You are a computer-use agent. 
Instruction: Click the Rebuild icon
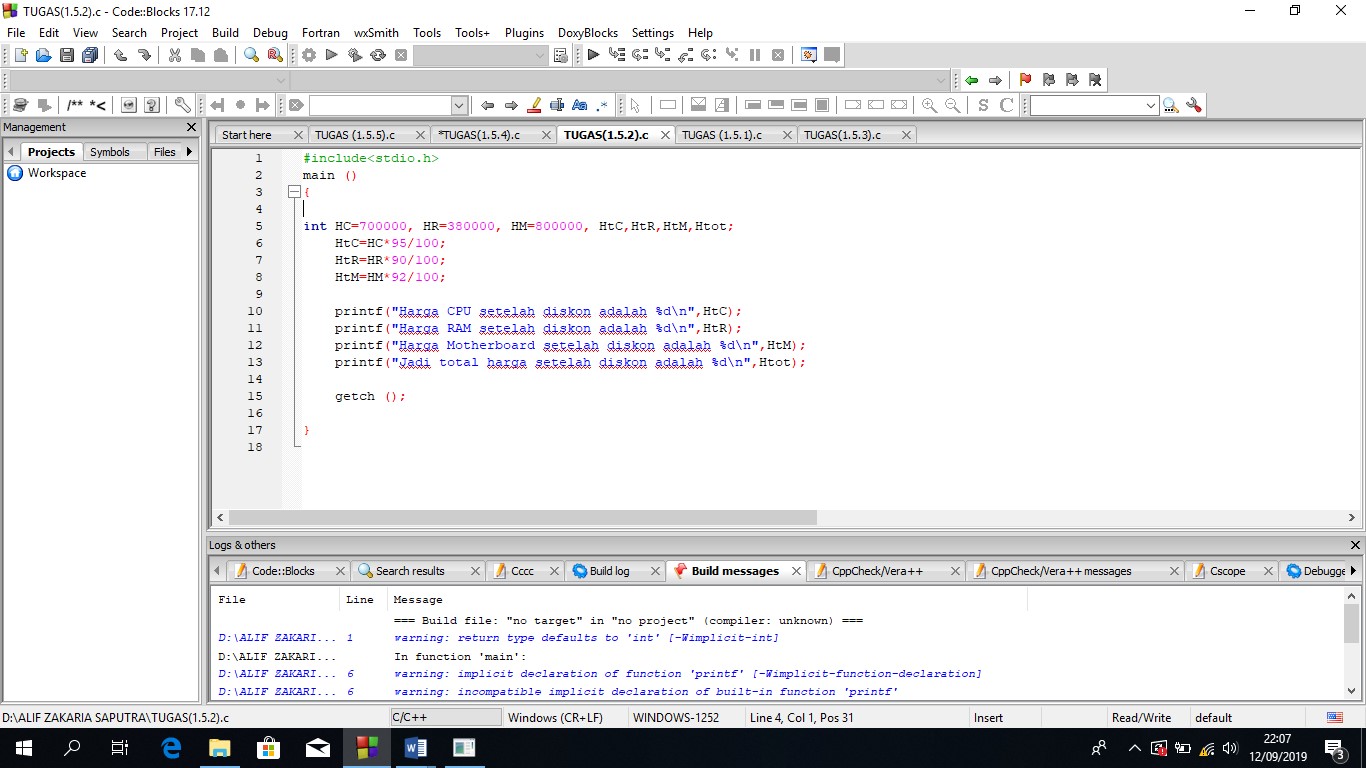click(378, 55)
